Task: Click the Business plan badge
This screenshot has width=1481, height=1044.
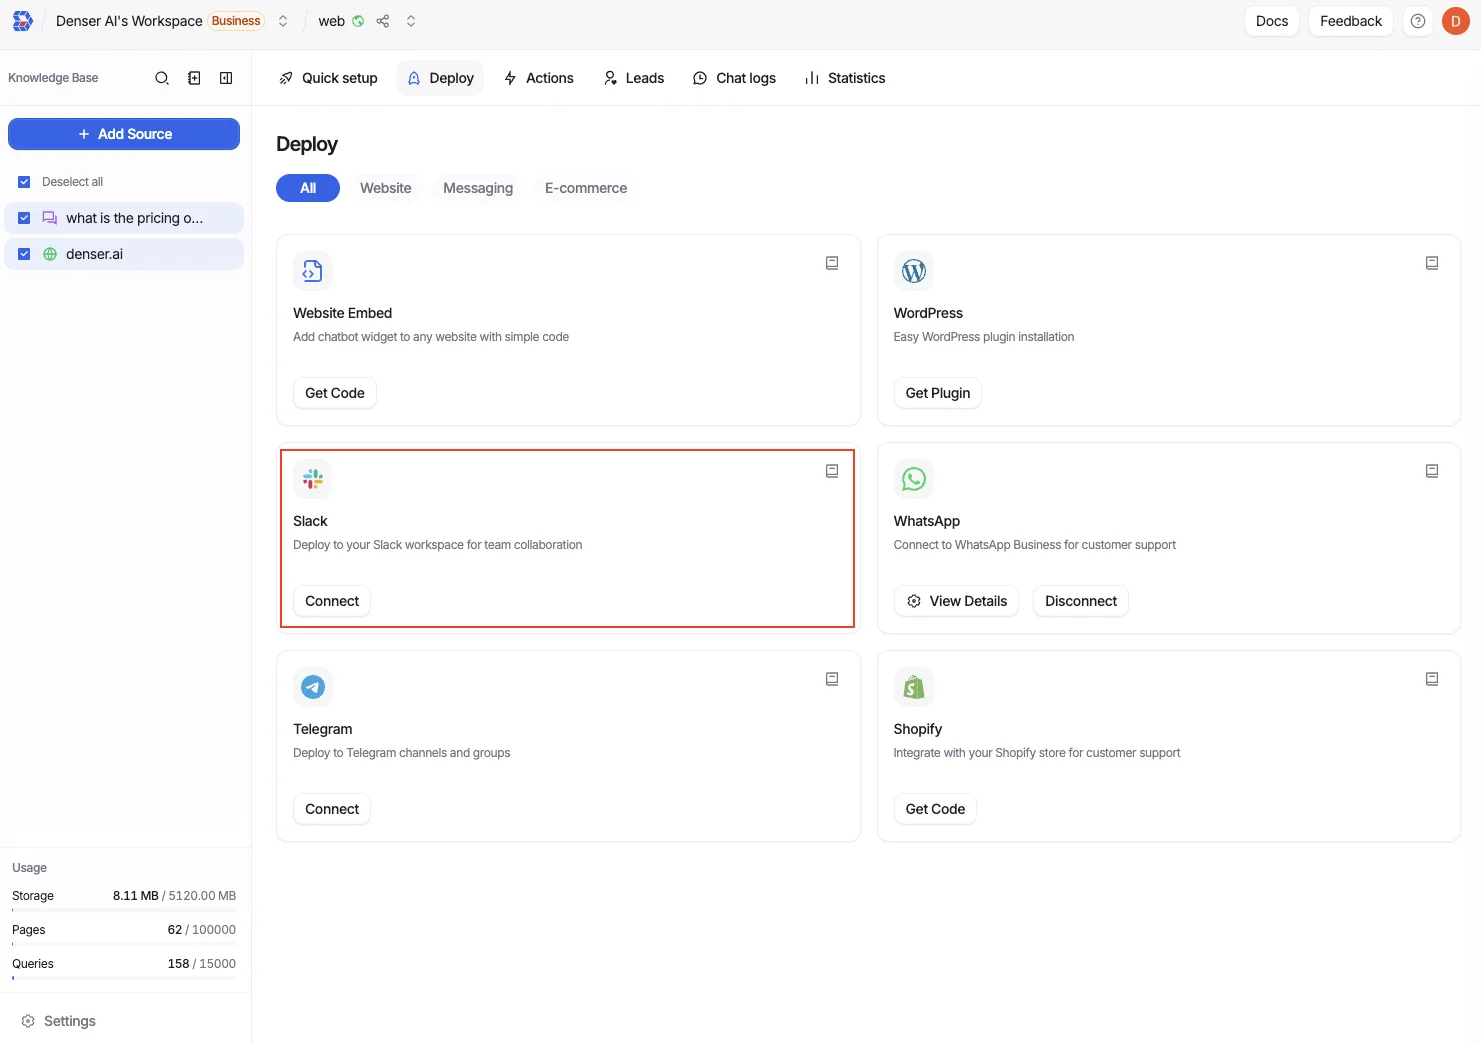Action: [x=236, y=21]
